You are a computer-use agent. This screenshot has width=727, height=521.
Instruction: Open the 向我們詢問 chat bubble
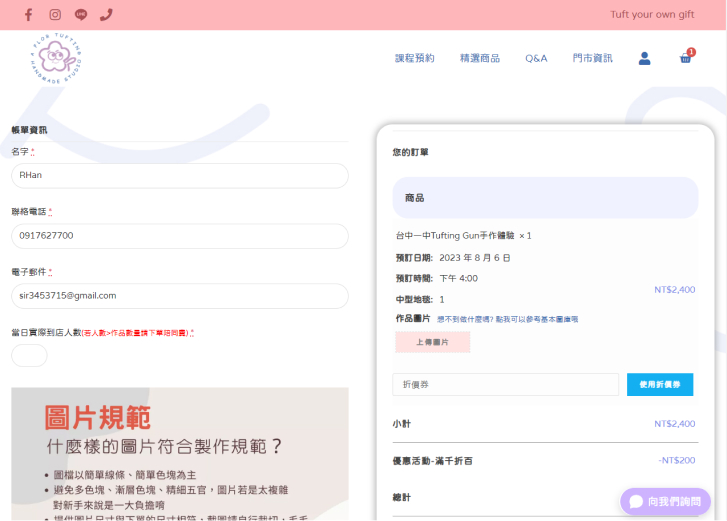point(665,501)
